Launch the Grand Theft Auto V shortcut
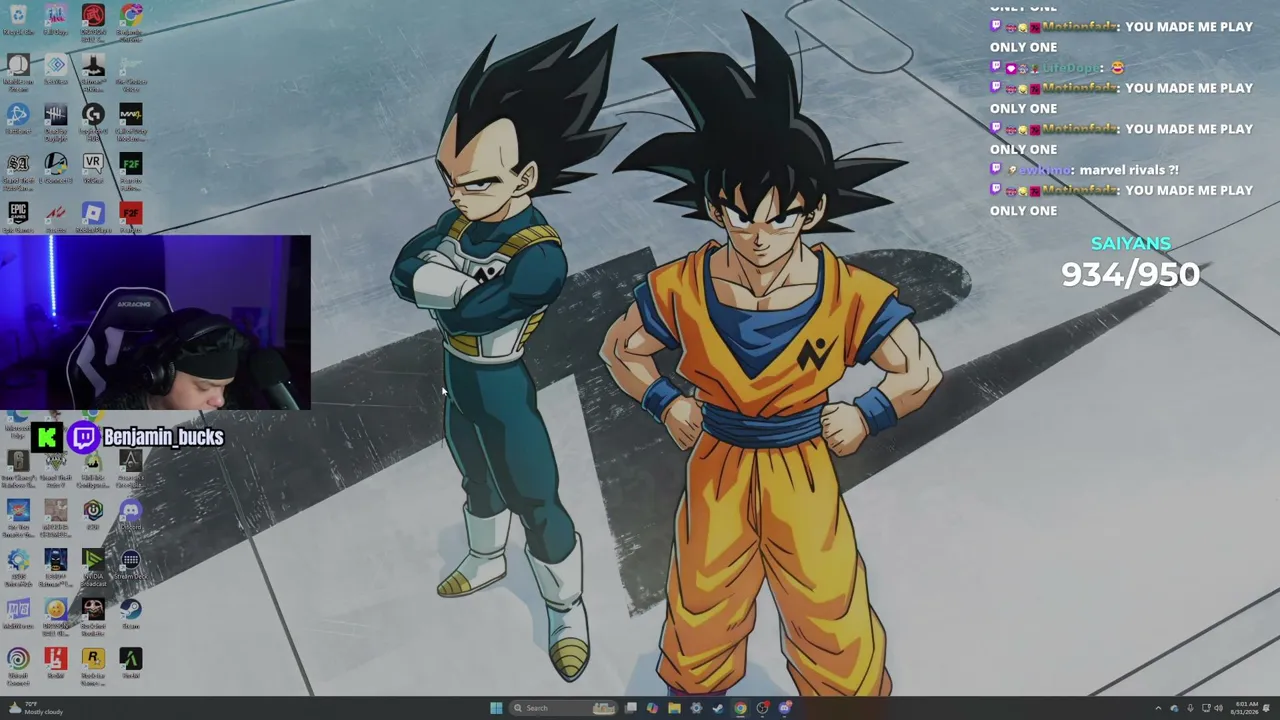The height and width of the screenshot is (720, 1280). [x=55, y=462]
